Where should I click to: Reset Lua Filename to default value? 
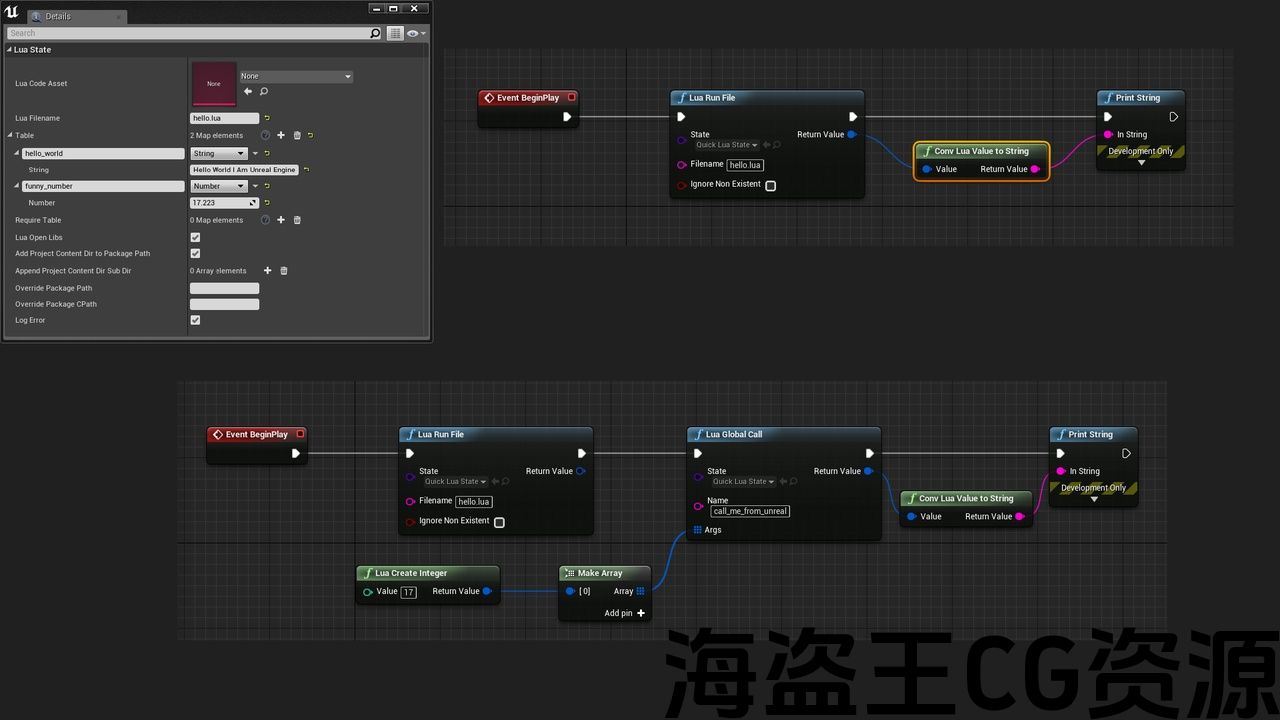point(267,118)
